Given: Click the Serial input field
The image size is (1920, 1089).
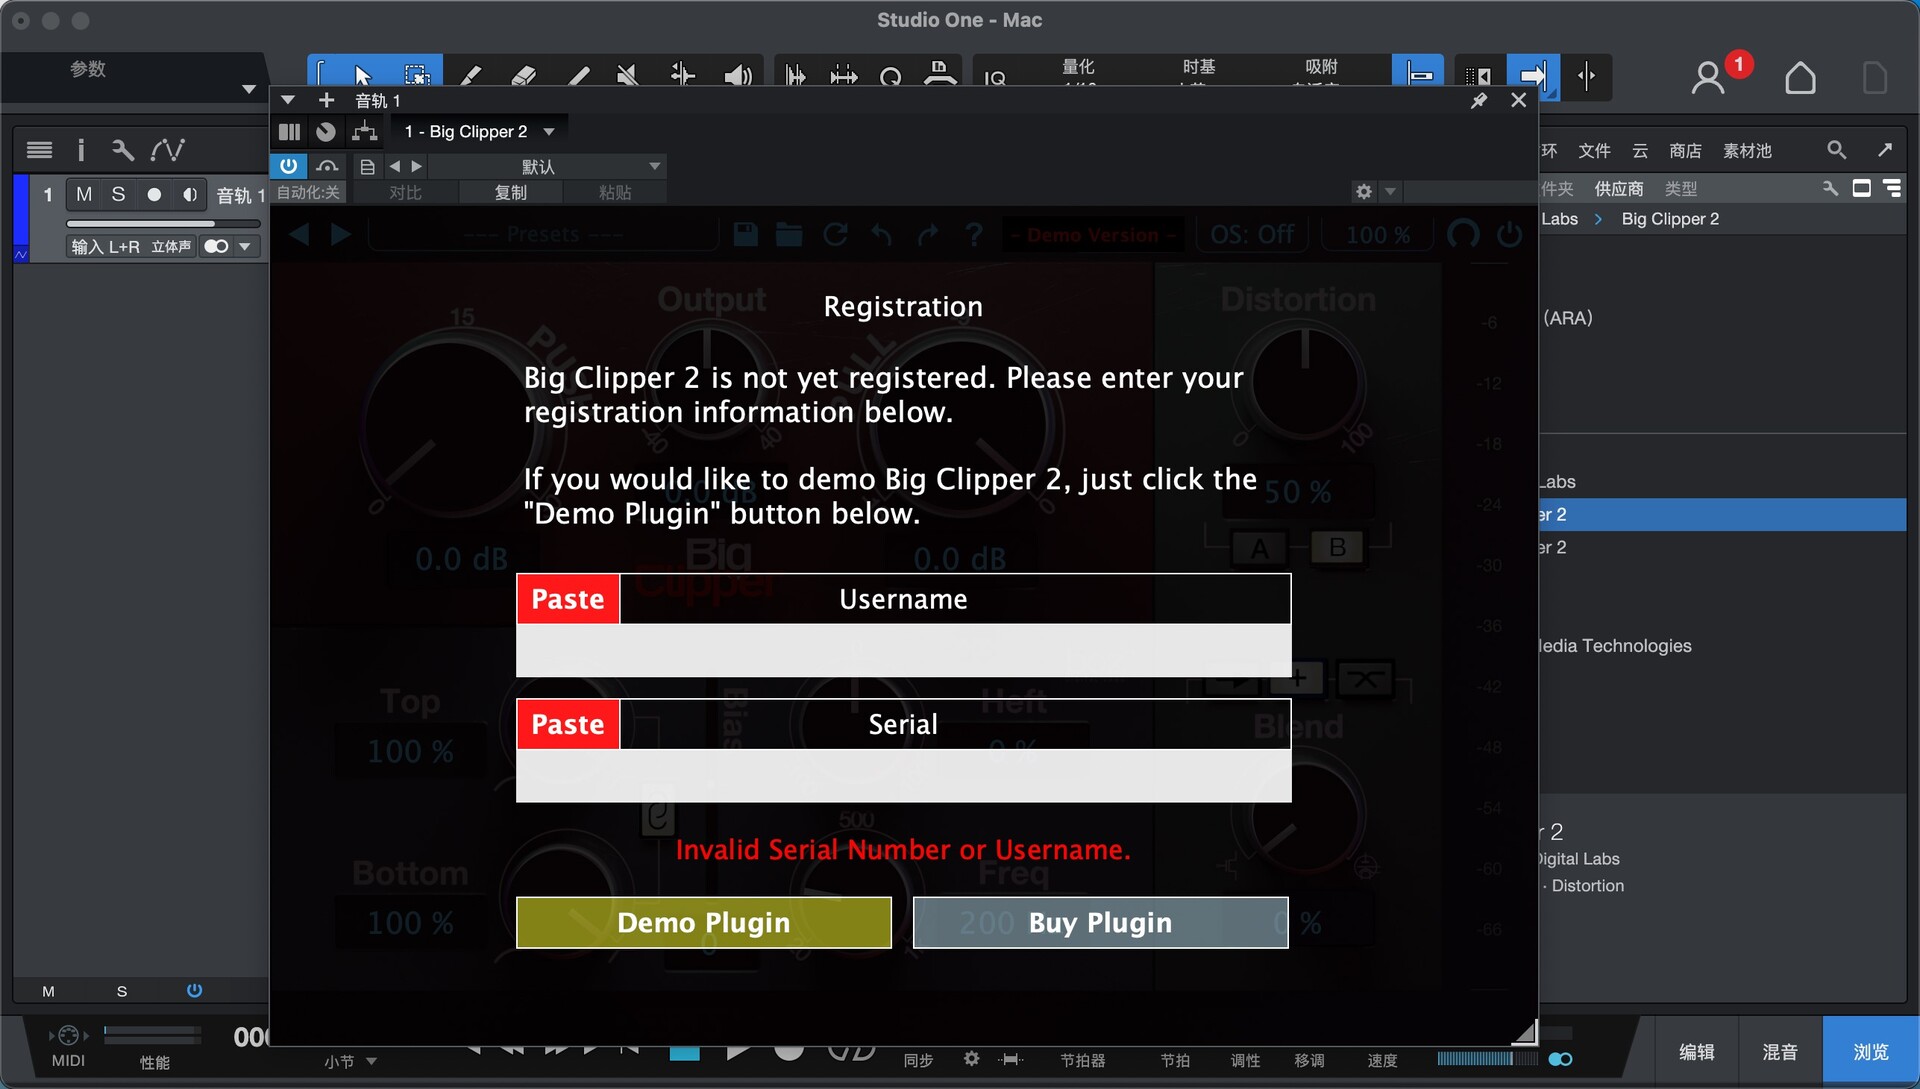Looking at the screenshot, I should coord(903,775).
